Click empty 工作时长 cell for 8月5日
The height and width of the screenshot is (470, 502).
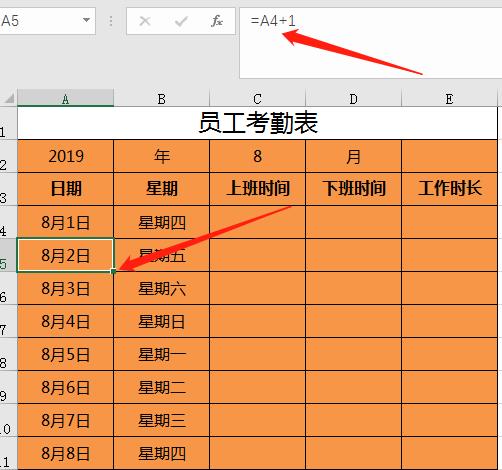(x=449, y=354)
